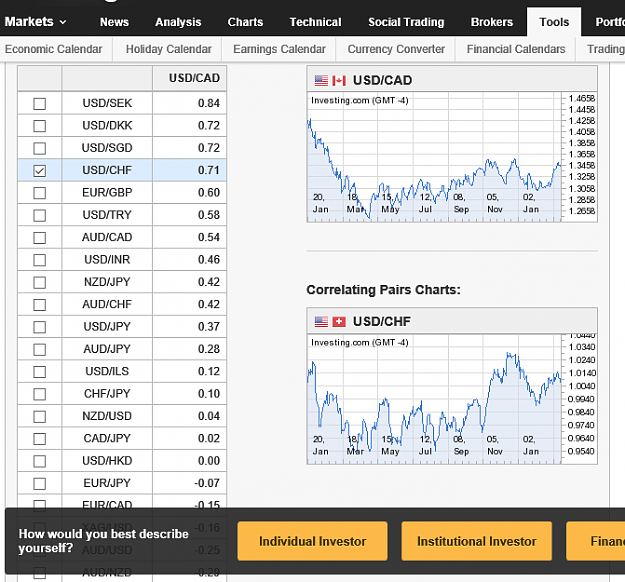Click the USD/CAD chart title text
This screenshot has height=582, width=625.
(x=382, y=81)
